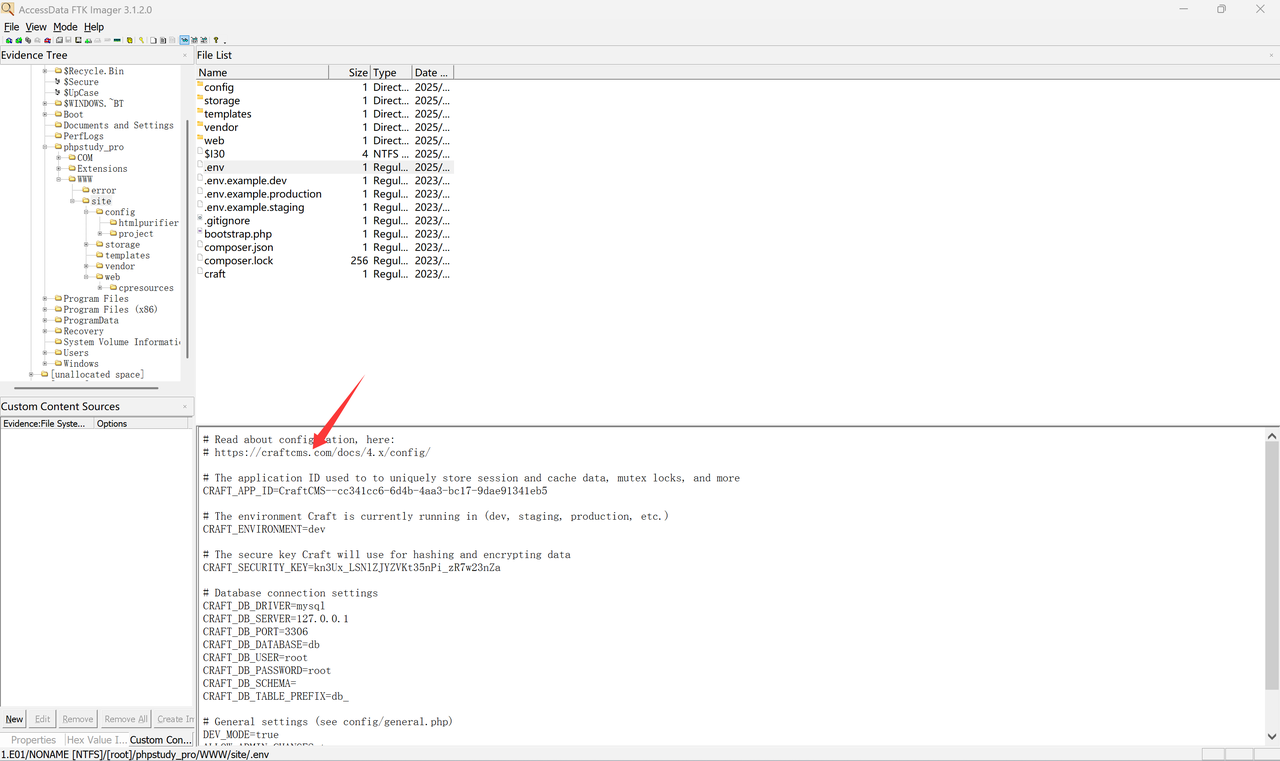Image resolution: width=1280 pixels, height=761 pixels.
Task: Open the File menu
Action: tap(11, 27)
